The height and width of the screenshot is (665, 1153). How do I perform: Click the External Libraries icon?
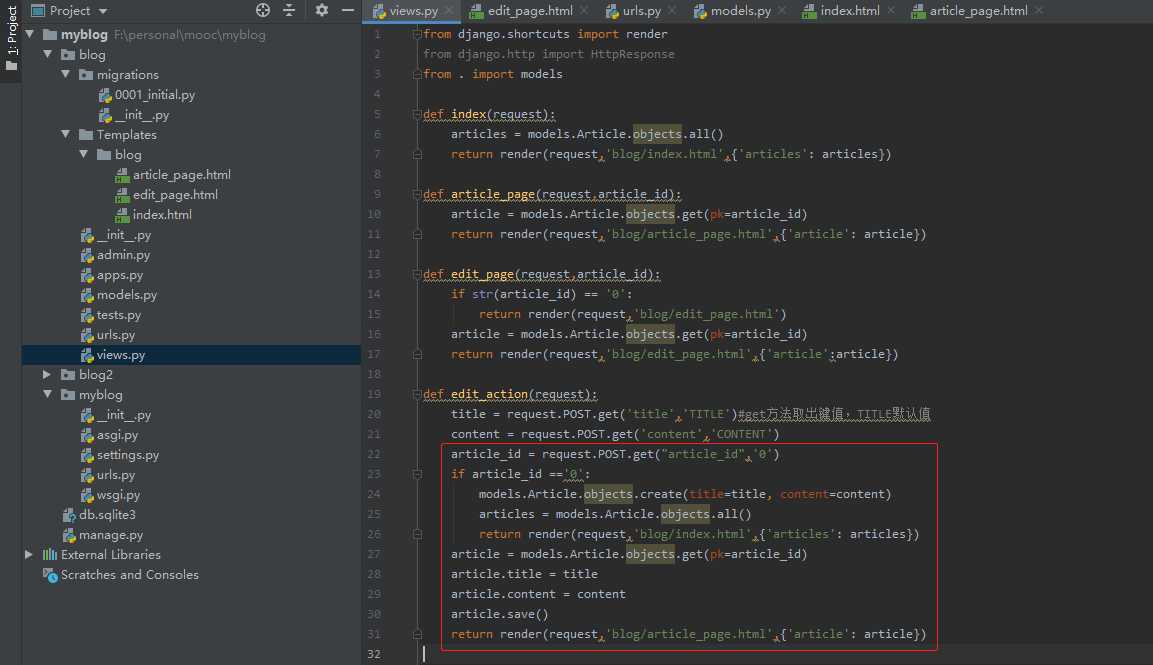(x=50, y=555)
